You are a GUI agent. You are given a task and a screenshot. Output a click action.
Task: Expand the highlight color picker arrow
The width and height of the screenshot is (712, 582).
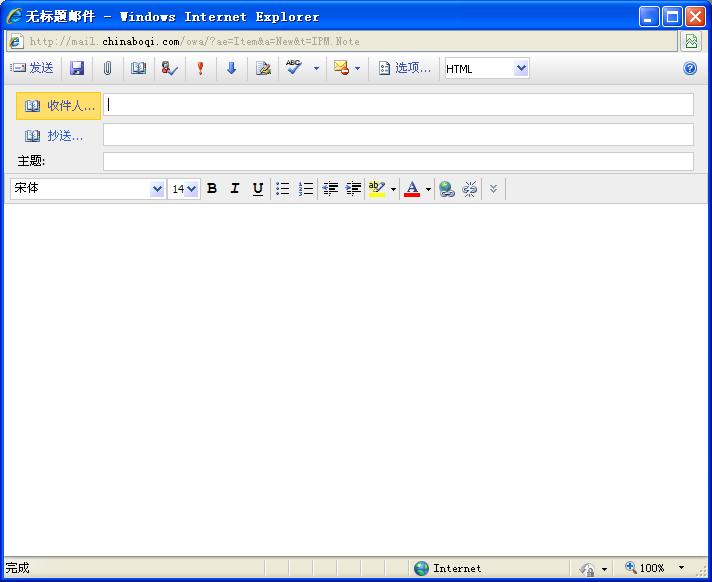click(393, 189)
